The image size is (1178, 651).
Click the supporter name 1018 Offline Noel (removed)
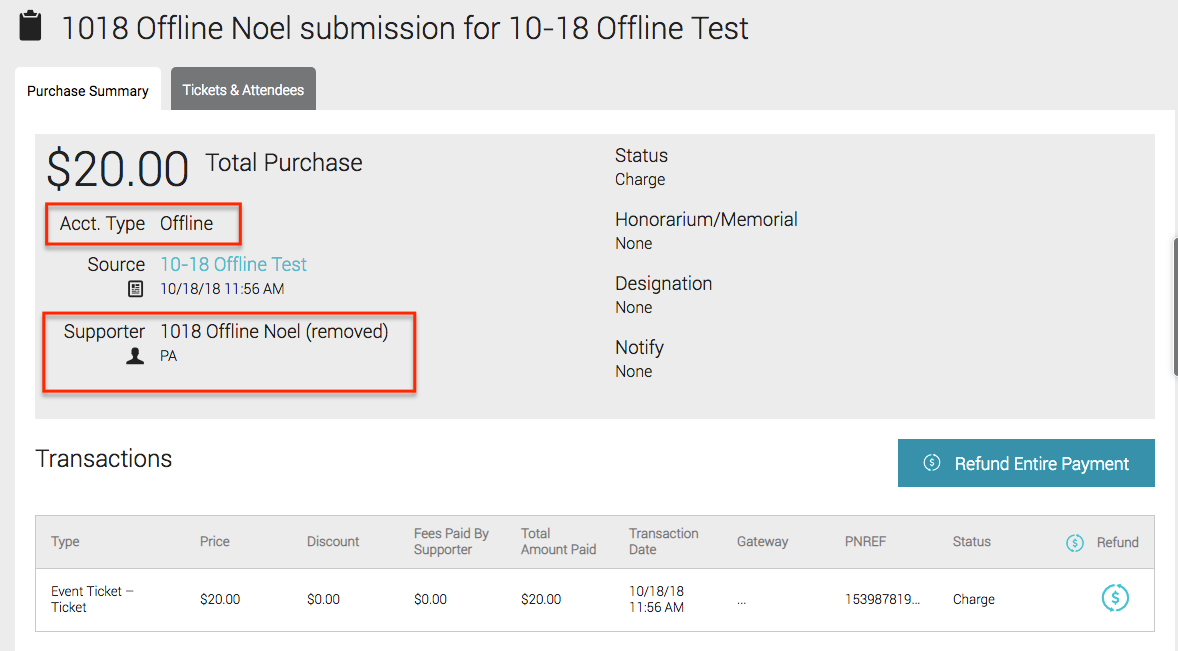pos(274,331)
